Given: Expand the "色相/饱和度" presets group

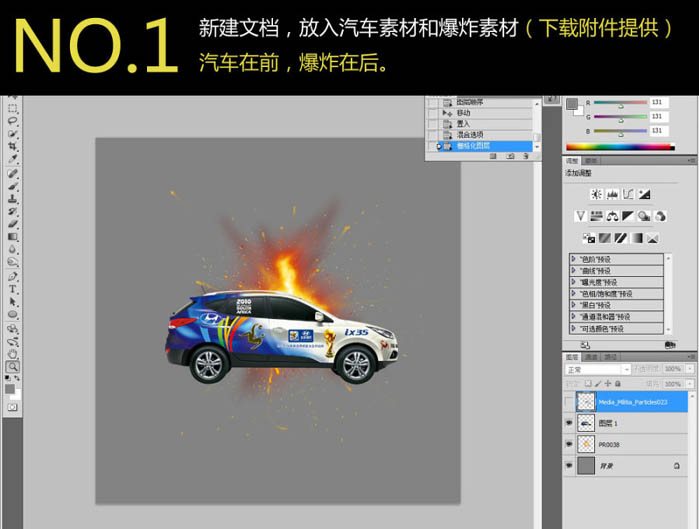Looking at the screenshot, I should pyautogui.click(x=574, y=293).
